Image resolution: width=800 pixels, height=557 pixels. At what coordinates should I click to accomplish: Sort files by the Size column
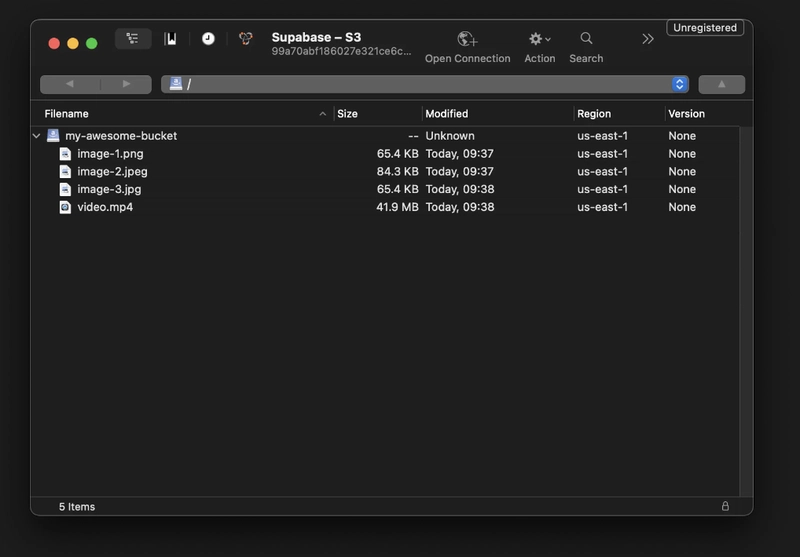tap(376, 114)
